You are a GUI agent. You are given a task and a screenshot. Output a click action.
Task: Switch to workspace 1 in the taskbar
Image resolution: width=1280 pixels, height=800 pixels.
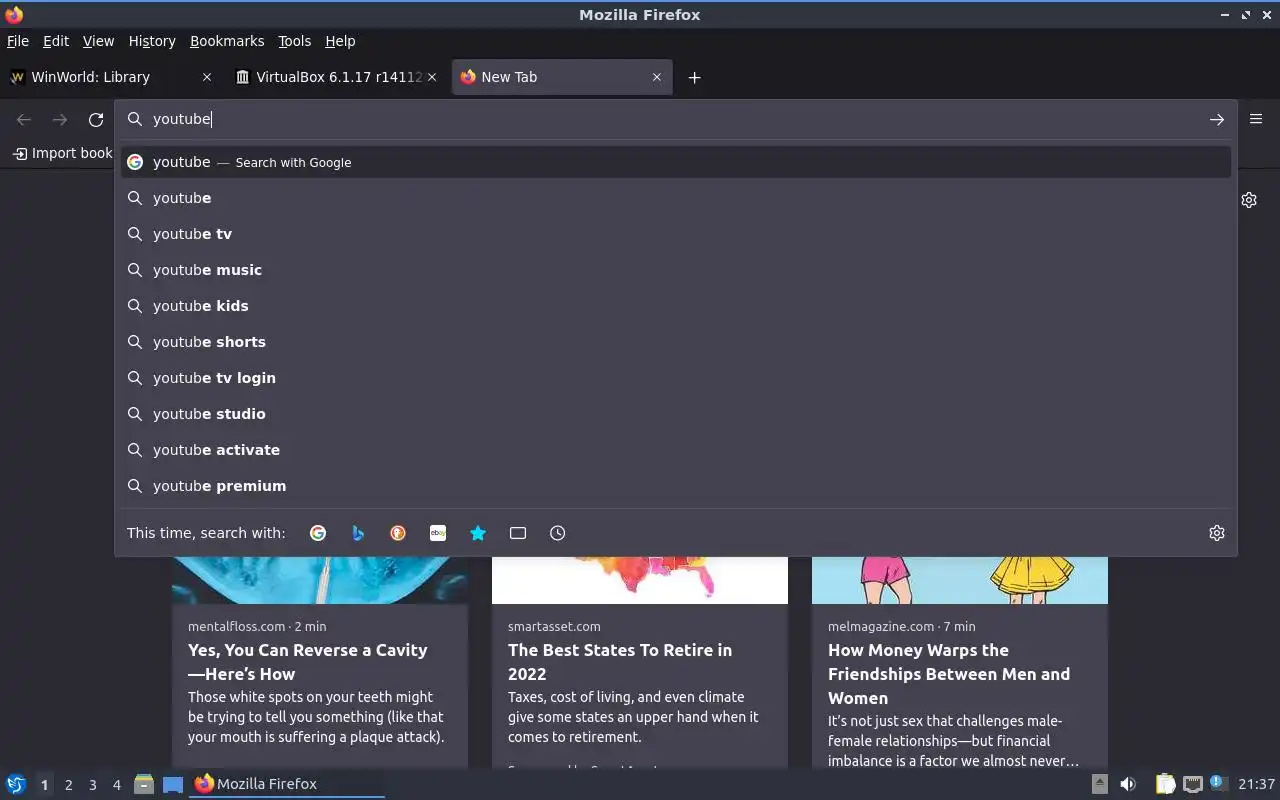coord(44,785)
